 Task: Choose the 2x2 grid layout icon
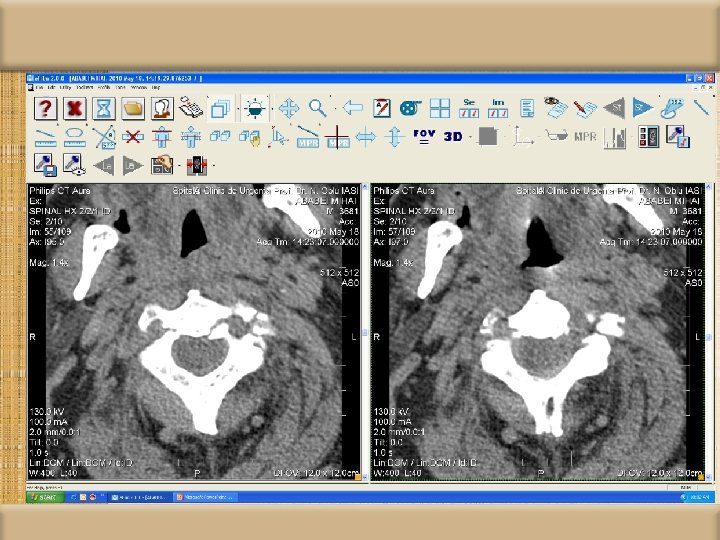(440, 108)
